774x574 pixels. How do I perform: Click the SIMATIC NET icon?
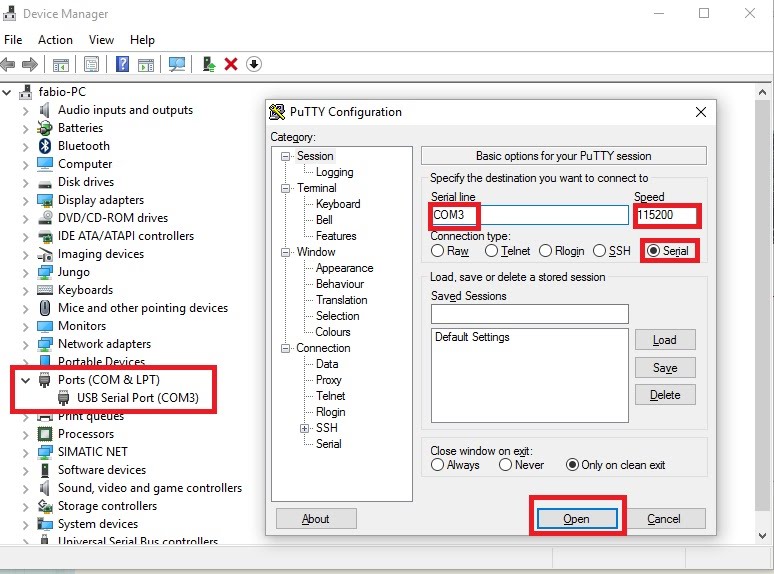(45, 452)
